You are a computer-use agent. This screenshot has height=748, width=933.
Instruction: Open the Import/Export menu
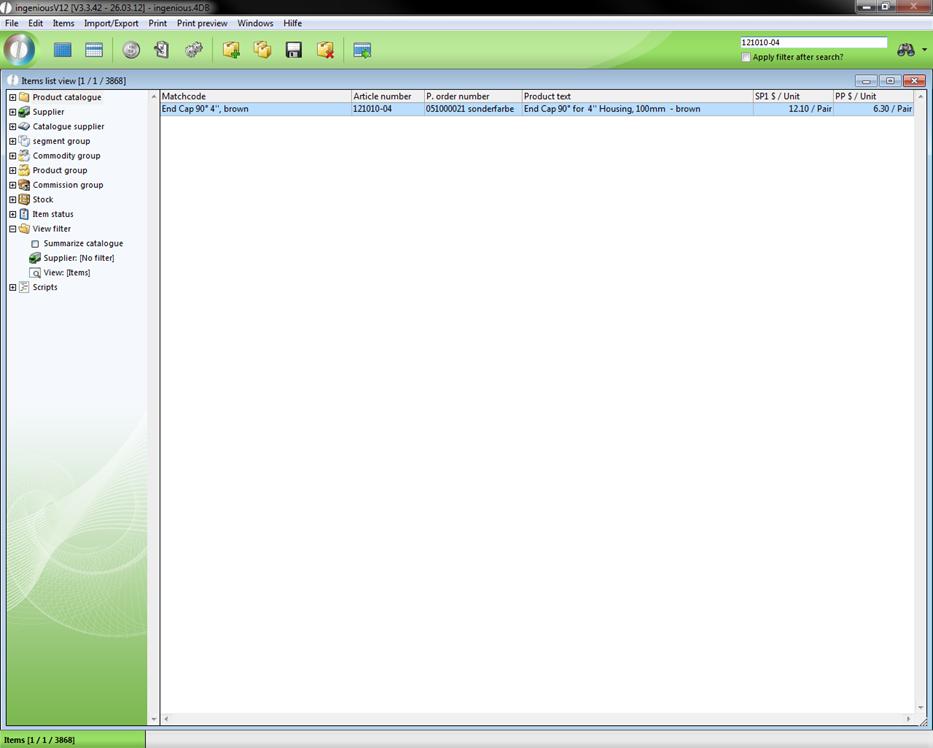pos(111,23)
